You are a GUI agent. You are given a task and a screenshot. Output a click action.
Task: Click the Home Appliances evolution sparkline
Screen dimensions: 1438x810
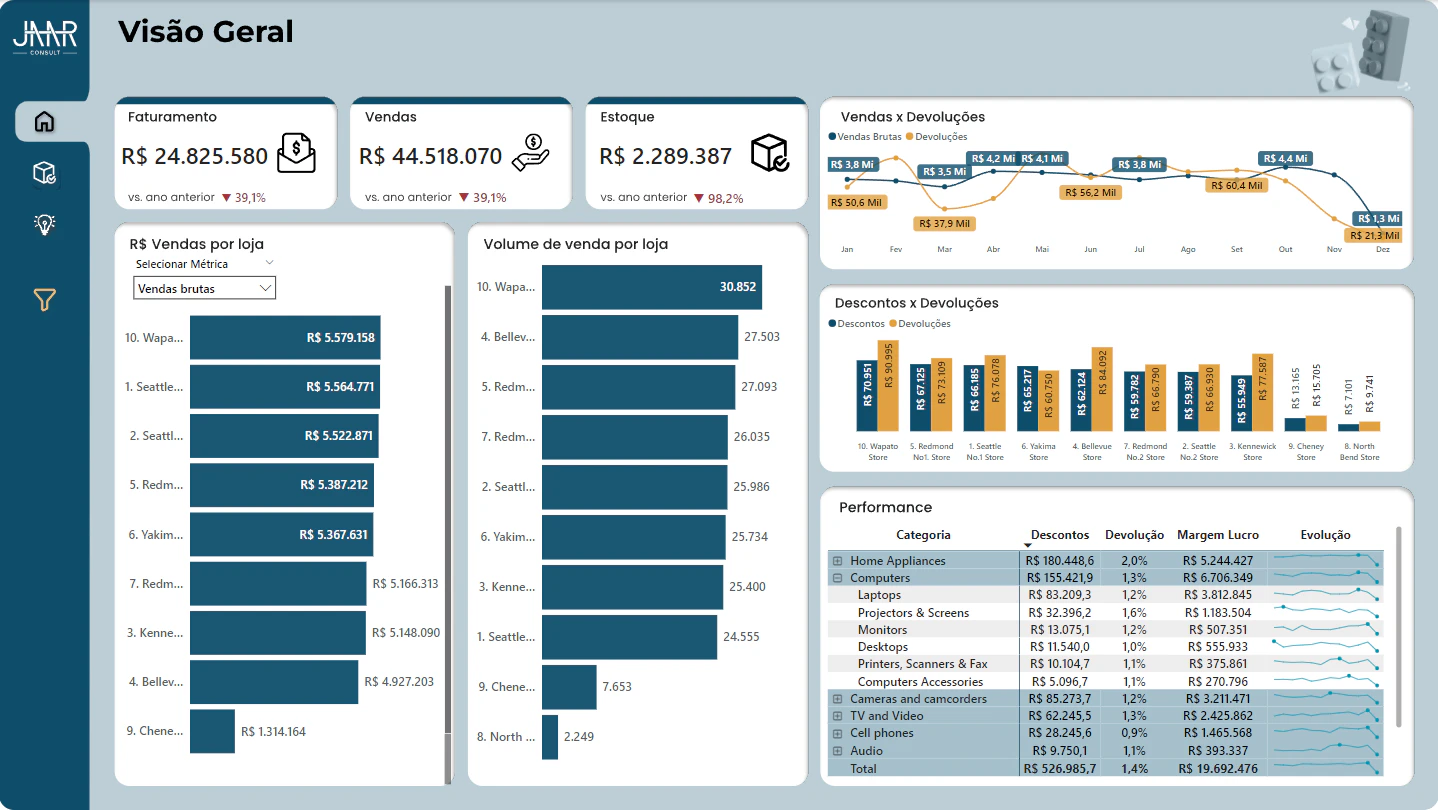1325,559
